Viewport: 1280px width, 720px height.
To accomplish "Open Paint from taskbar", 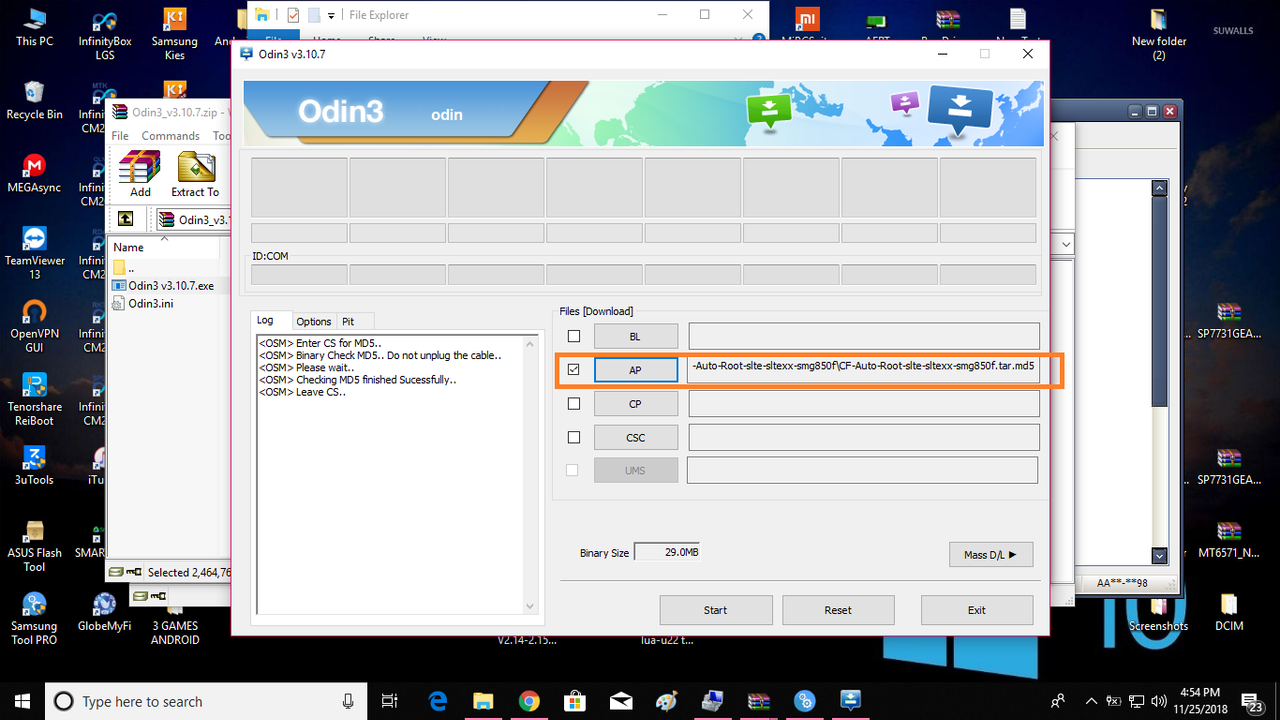I will point(667,701).
